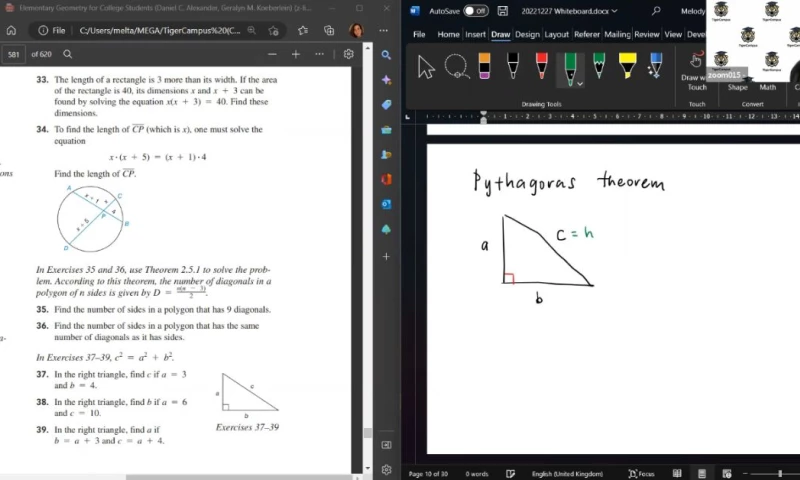Click the ruler tab selector corner
The image size is (800, 480).
click(x=407, y=117)
